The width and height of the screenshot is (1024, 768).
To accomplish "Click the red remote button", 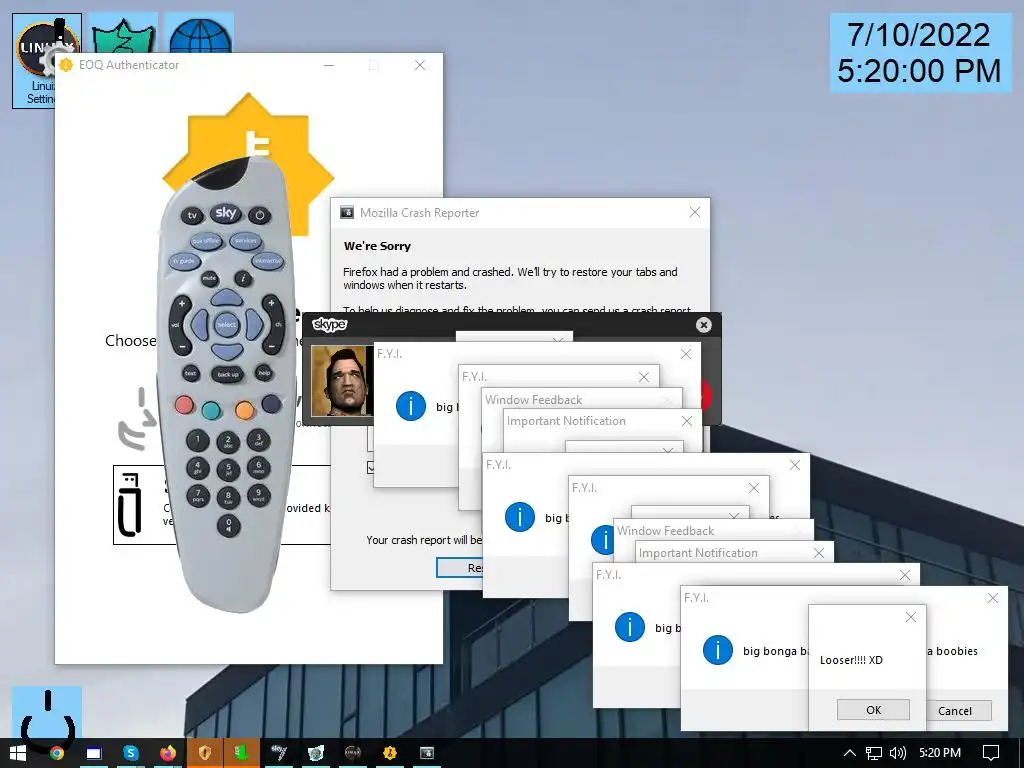I will pos(184,406).
